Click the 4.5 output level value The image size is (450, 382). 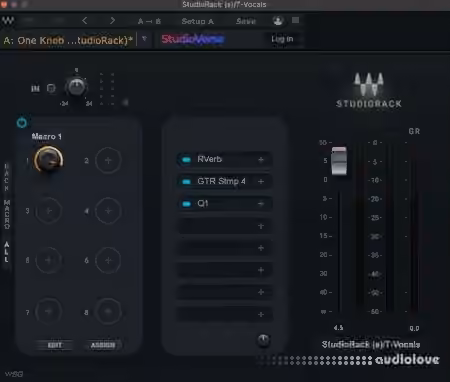point(338,328)
